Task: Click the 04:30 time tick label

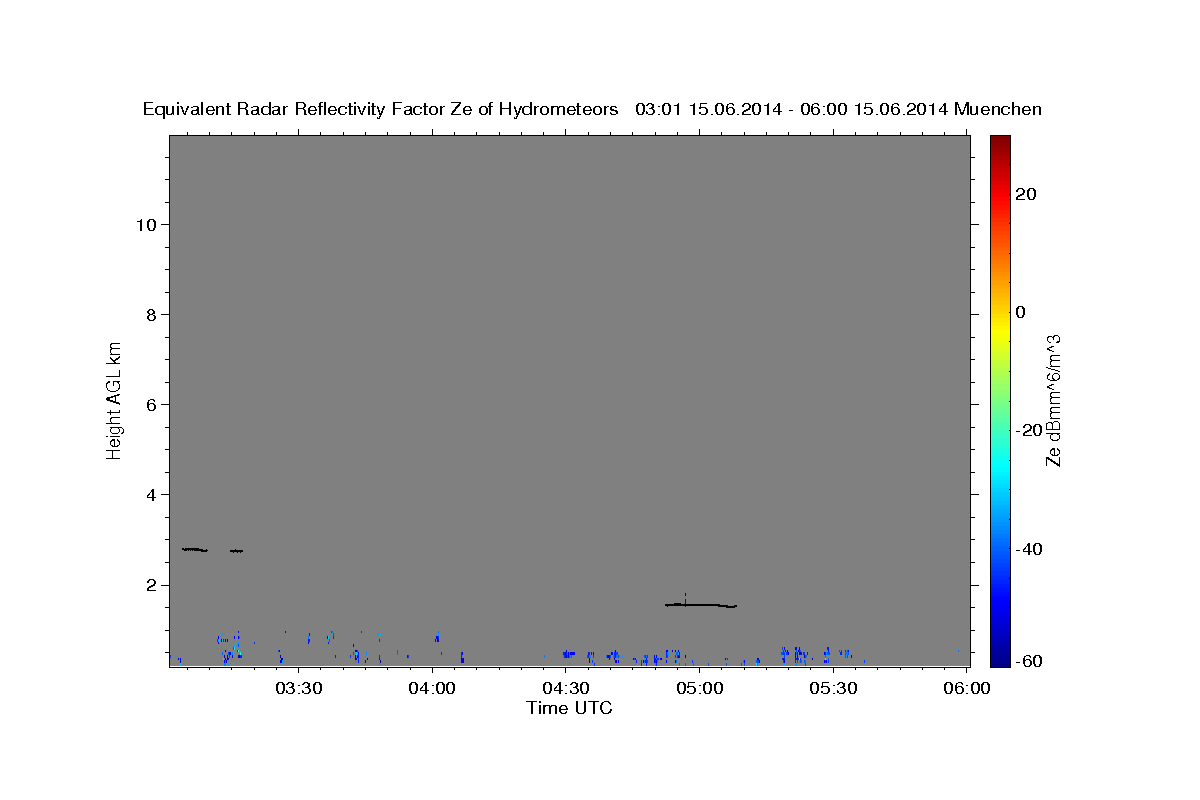Action: point(565,689)
